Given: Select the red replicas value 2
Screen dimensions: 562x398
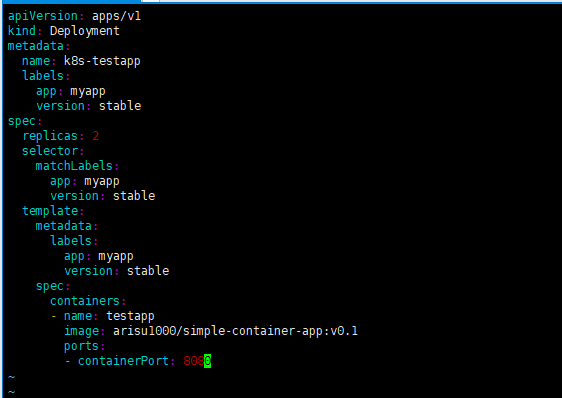Looking at the screenshot, I should click(95, 136).
